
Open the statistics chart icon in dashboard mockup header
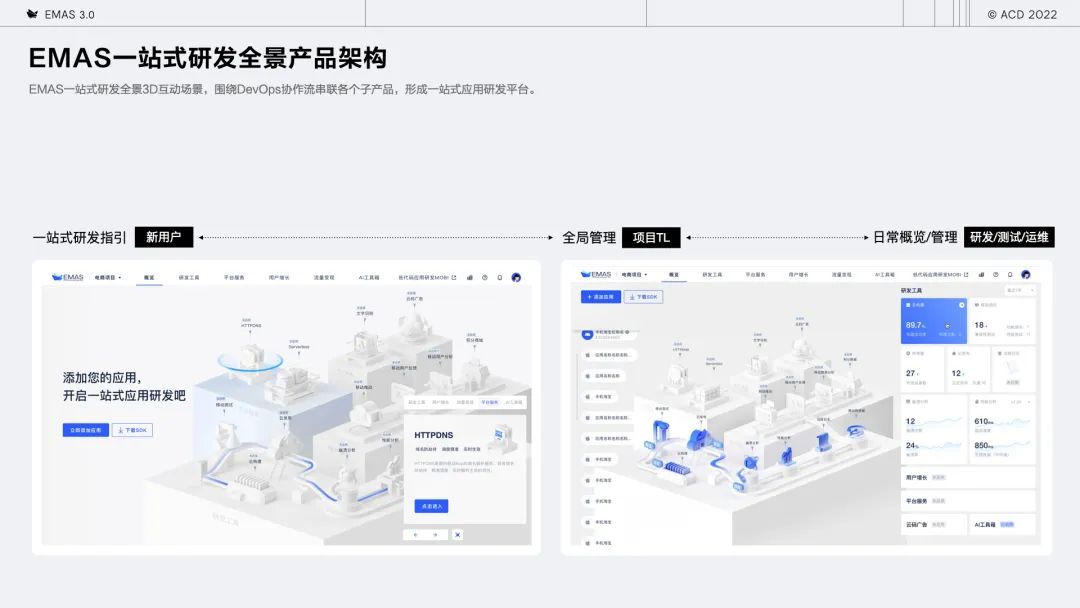point(981,275)
